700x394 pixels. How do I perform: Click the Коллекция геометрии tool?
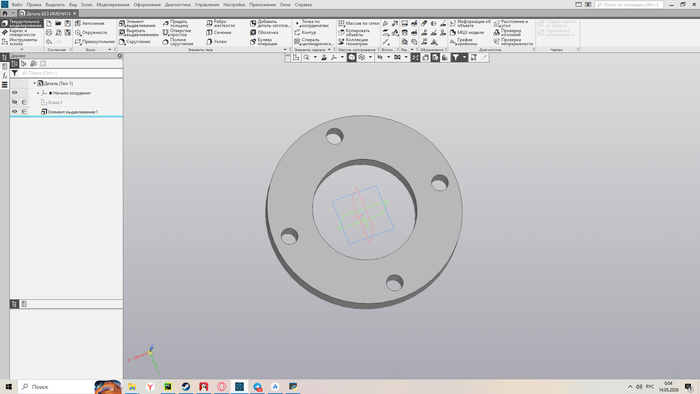353,41
